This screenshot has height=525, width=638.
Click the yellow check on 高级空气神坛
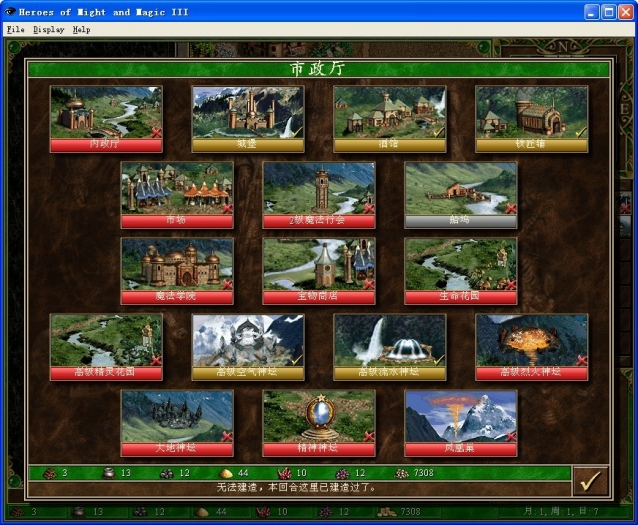pyautogui.click(x=298, y=361)
